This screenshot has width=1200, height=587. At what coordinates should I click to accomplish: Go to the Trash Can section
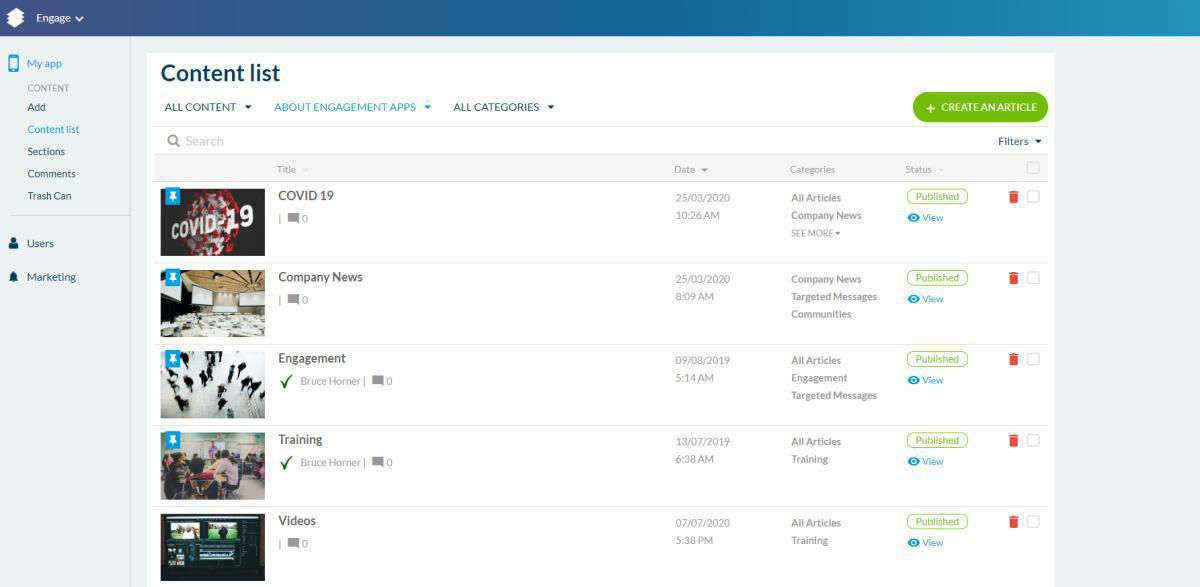coord(49,195)
